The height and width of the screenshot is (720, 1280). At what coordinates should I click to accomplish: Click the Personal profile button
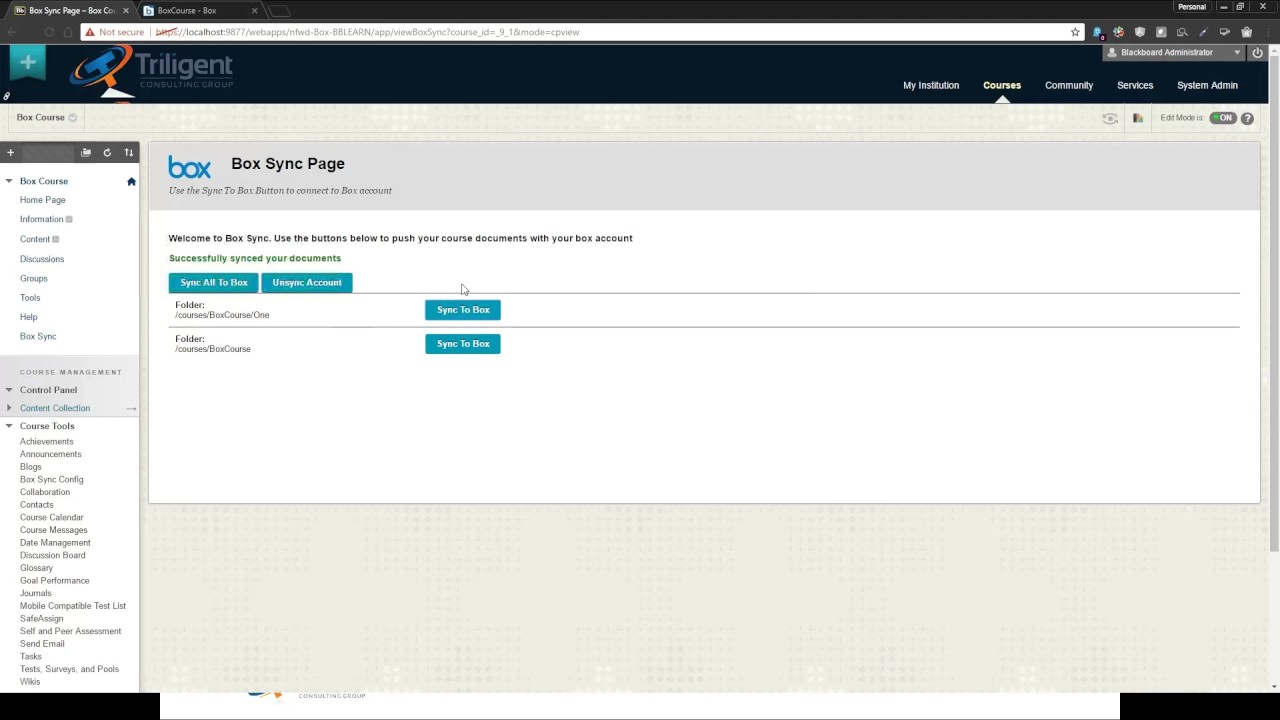(x=1192, y=7)
